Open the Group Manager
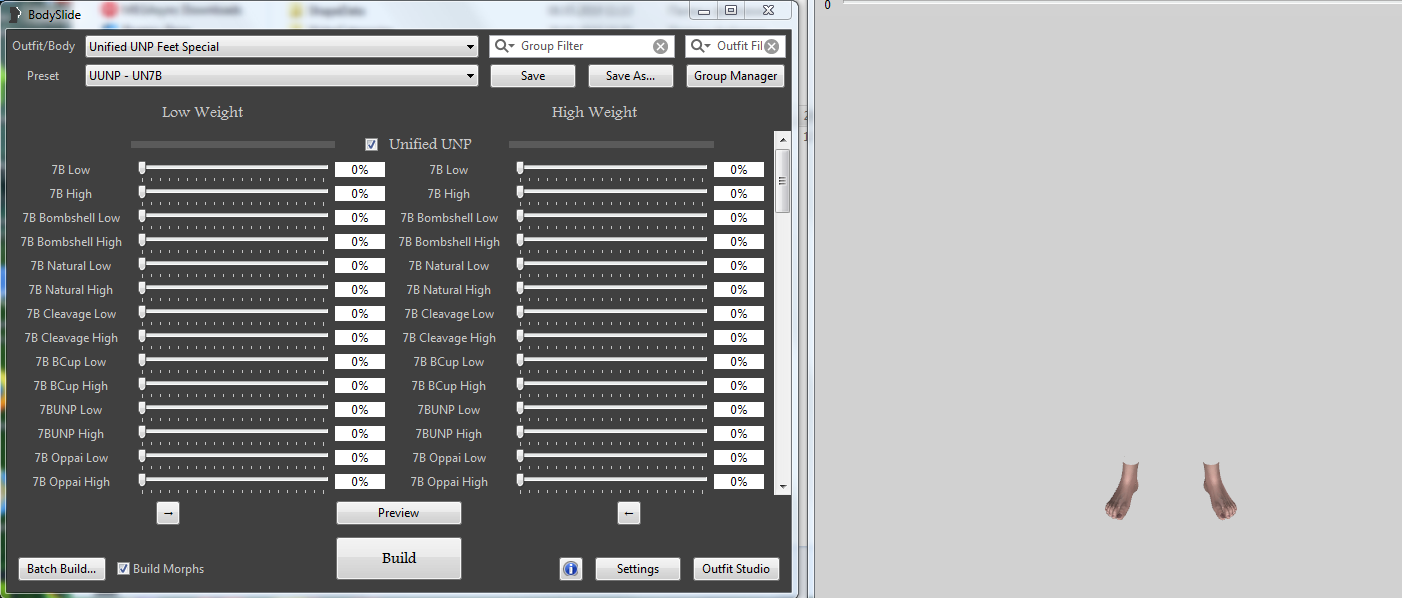This screenshot has height=598, width=1402. pos(735,76)
